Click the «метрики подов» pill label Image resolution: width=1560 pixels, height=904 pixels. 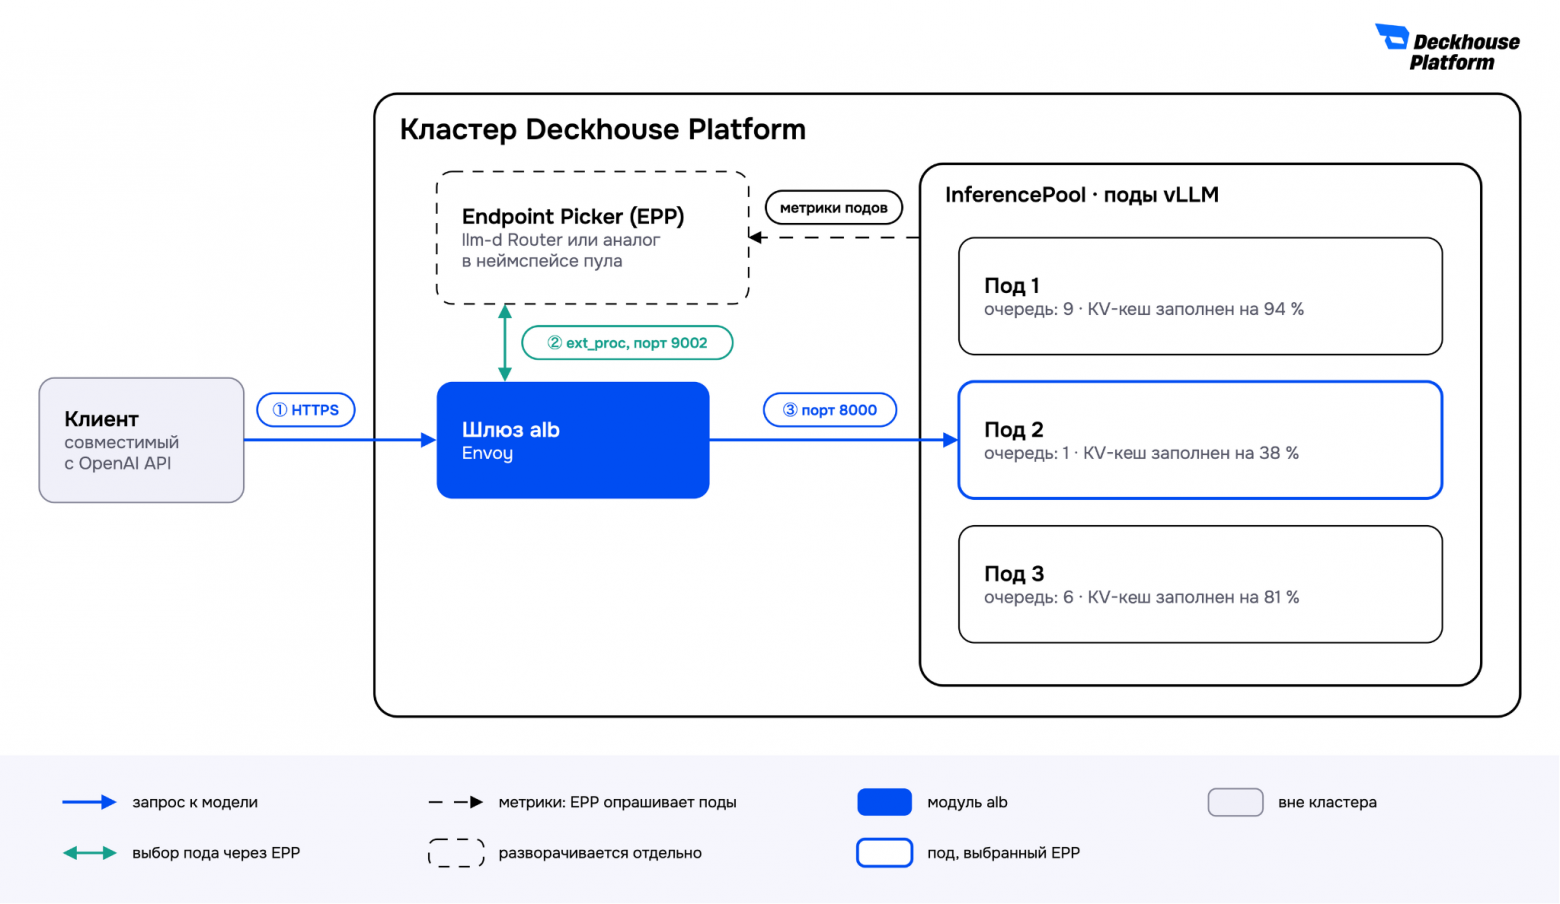pos(834,208)
